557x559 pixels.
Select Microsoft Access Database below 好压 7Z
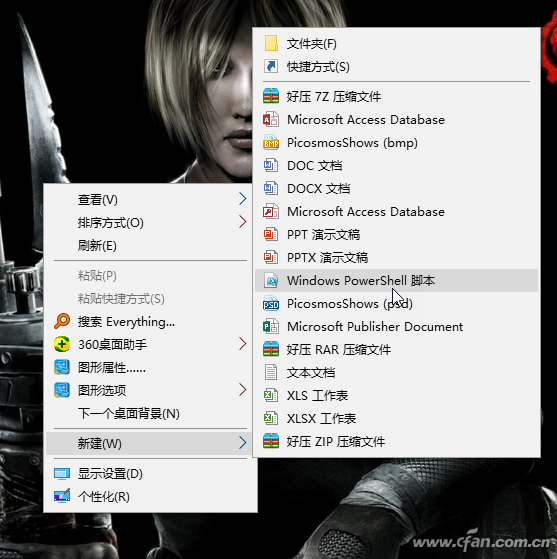point(397,120)
